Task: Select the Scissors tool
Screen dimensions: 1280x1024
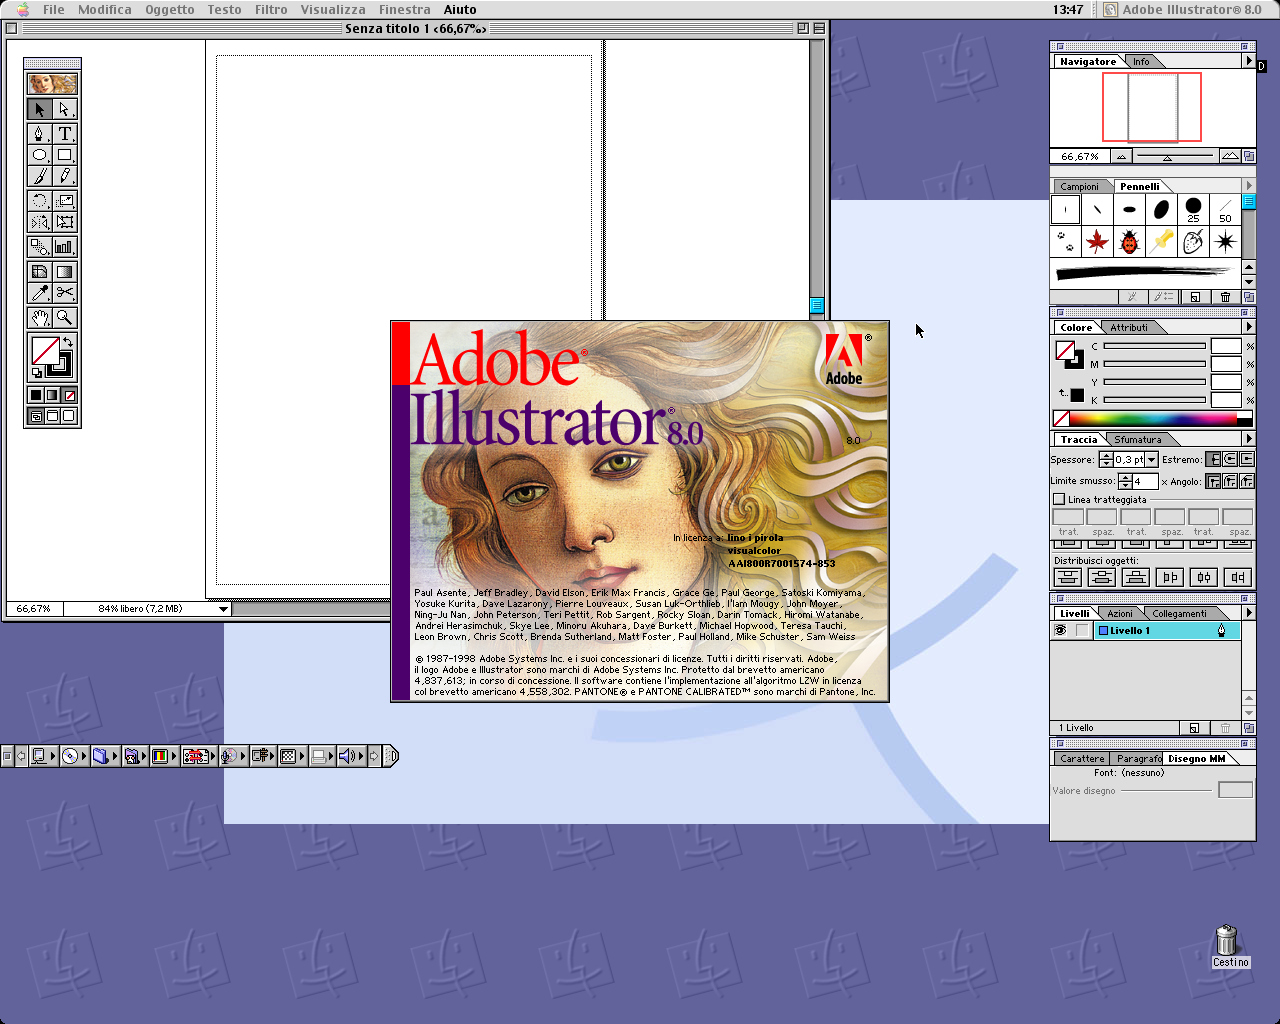Action: tap(65, 293)
